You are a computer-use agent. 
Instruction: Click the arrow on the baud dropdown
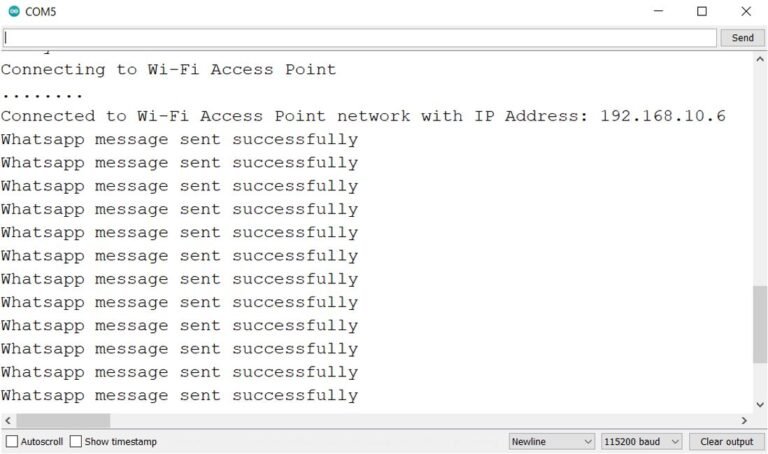(675, 442)
